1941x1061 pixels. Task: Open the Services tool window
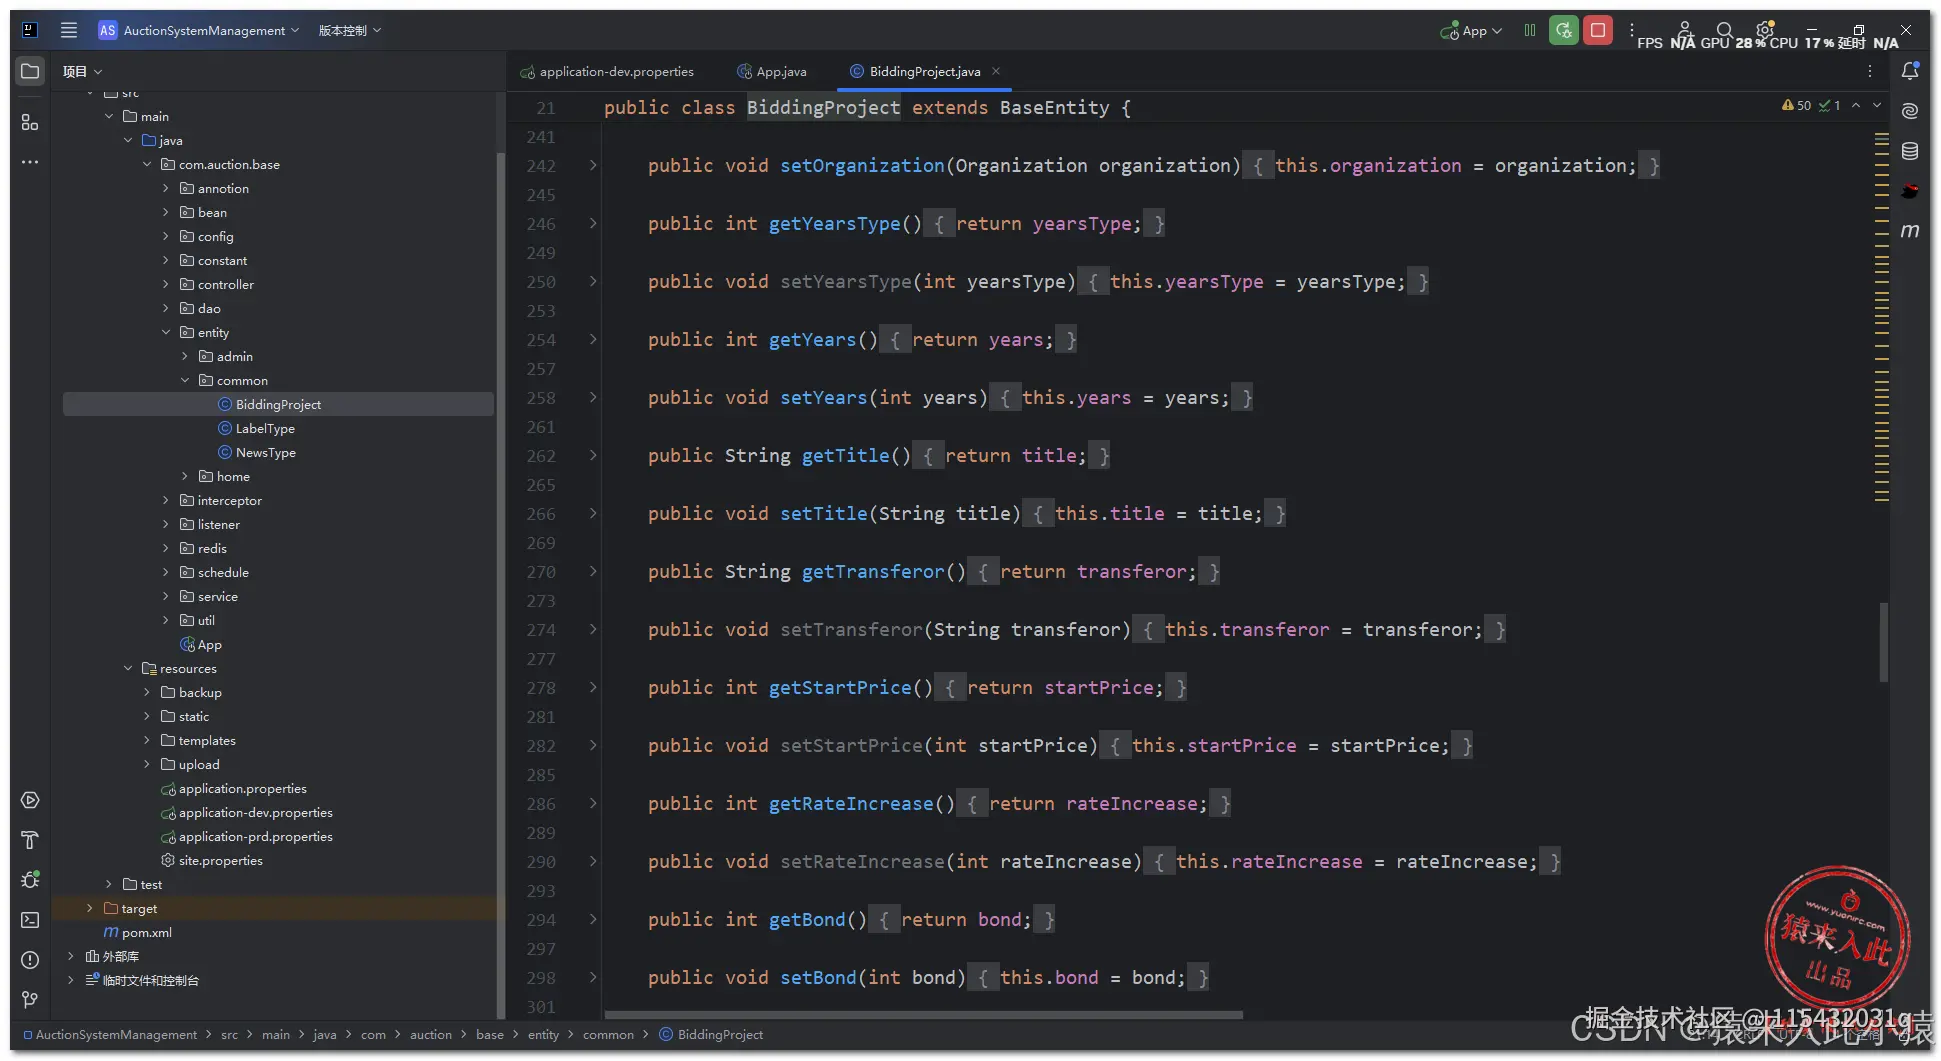click(x=30, y=800)
